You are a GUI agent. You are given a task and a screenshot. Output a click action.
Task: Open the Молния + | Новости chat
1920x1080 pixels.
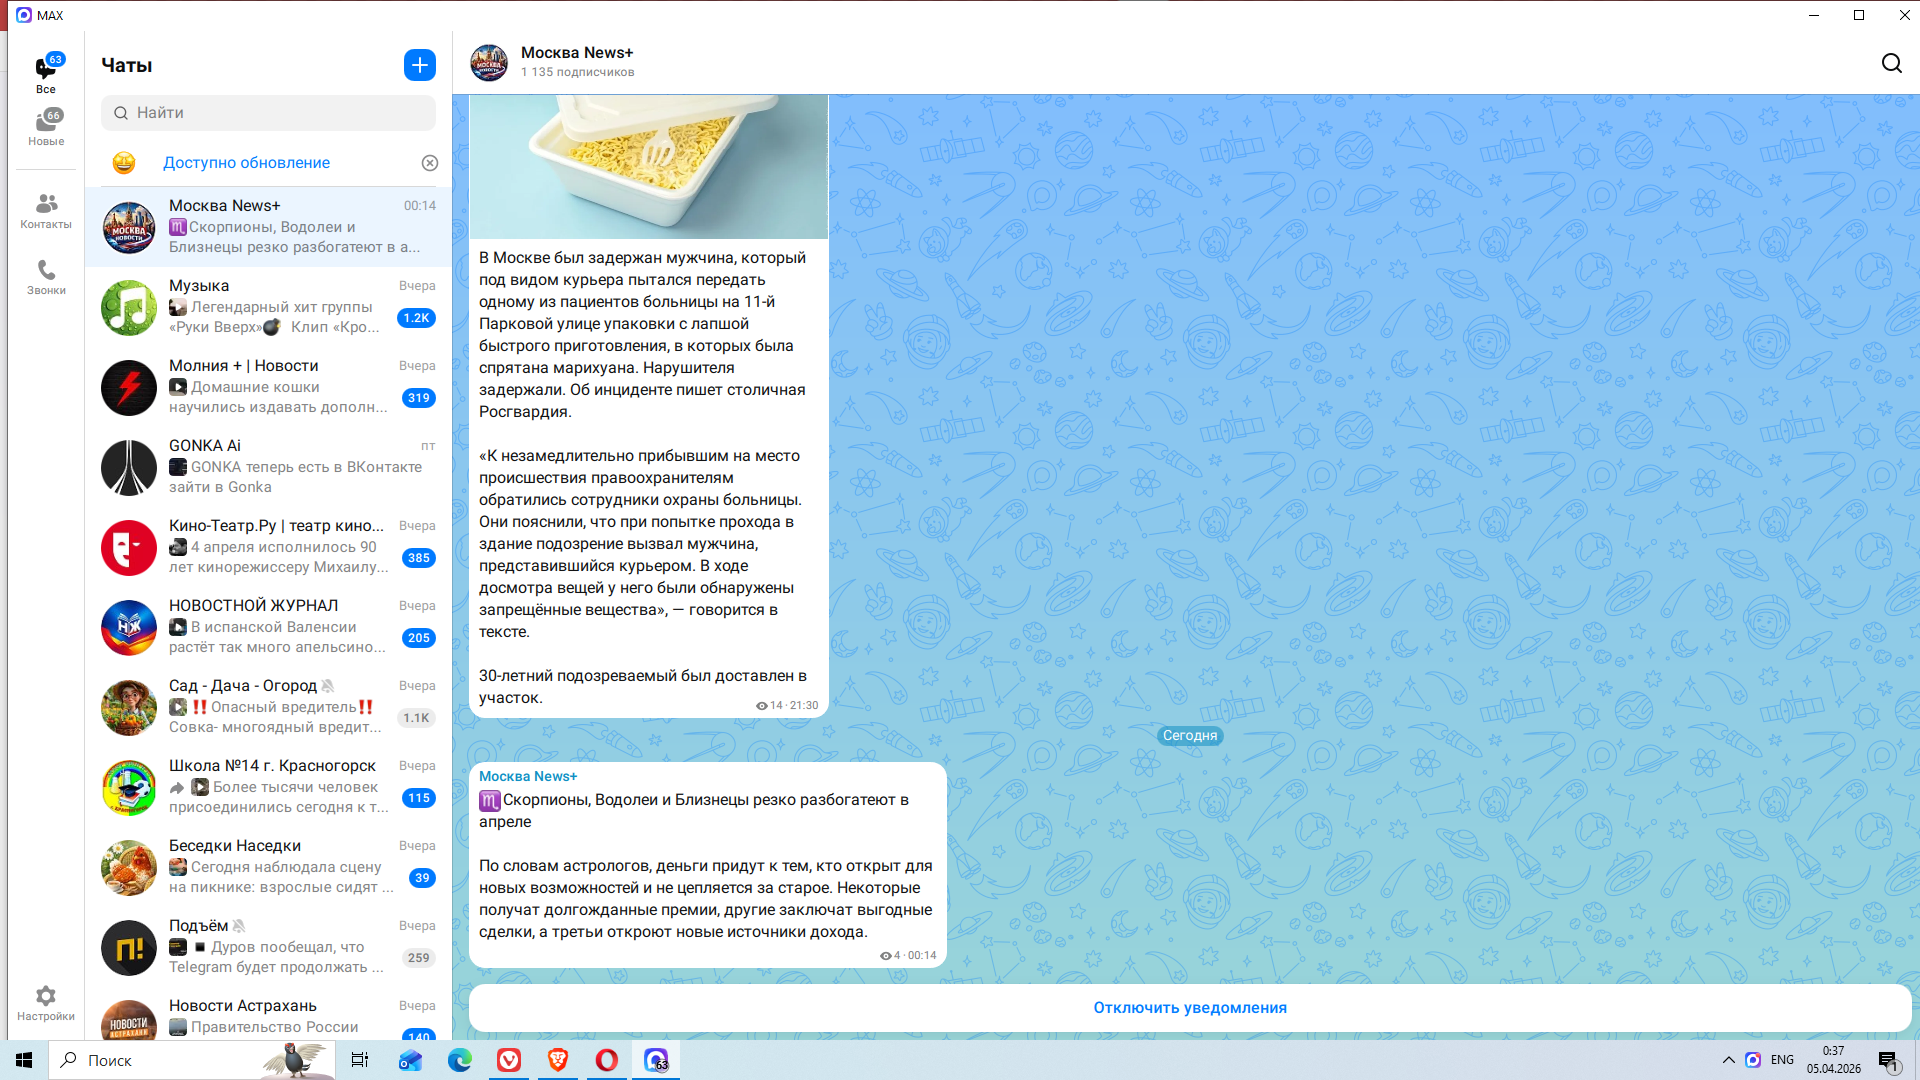coord(268,387)
